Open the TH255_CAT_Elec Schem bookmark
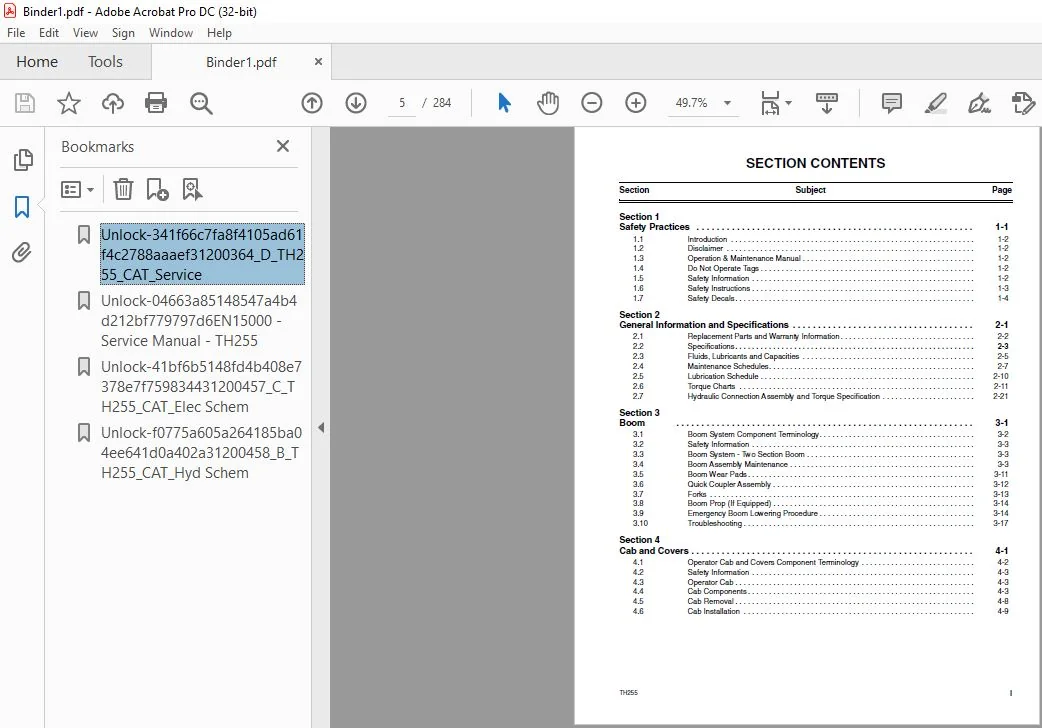1042x728 pixels. pyautogui.click(x=201, y=386)
